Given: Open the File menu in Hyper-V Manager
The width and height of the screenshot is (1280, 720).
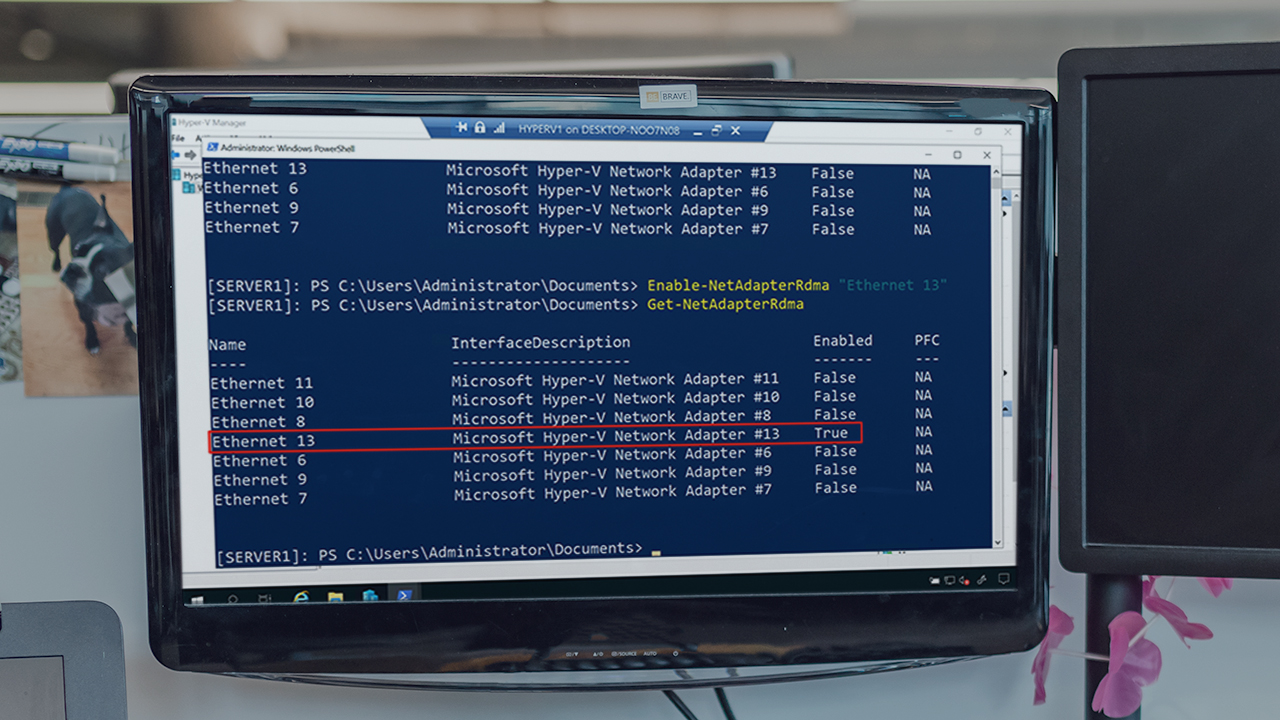Looking at the screenshot, I should pos(177,137).
